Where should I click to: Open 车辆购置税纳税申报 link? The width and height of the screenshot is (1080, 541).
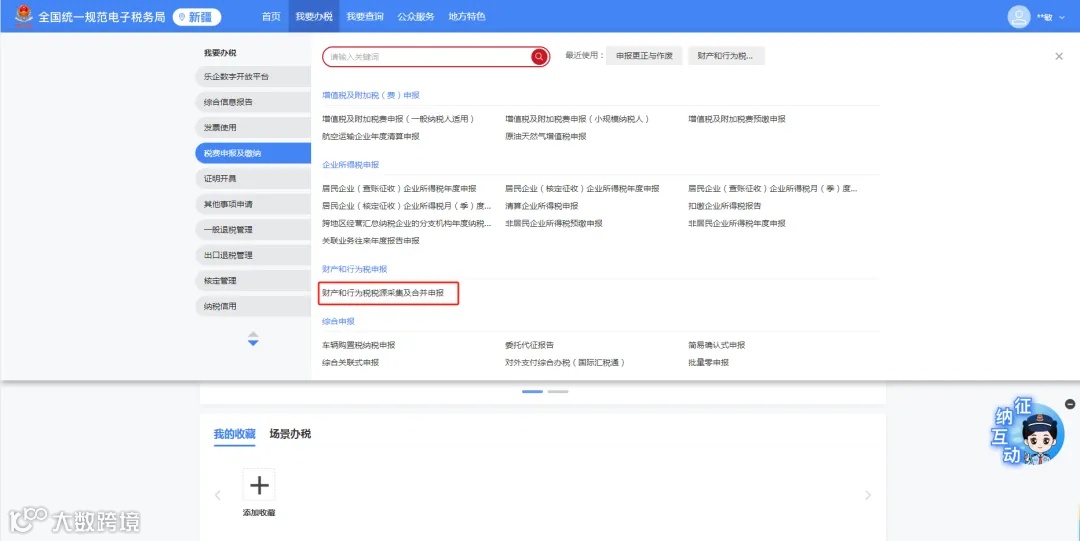point(358,345)
